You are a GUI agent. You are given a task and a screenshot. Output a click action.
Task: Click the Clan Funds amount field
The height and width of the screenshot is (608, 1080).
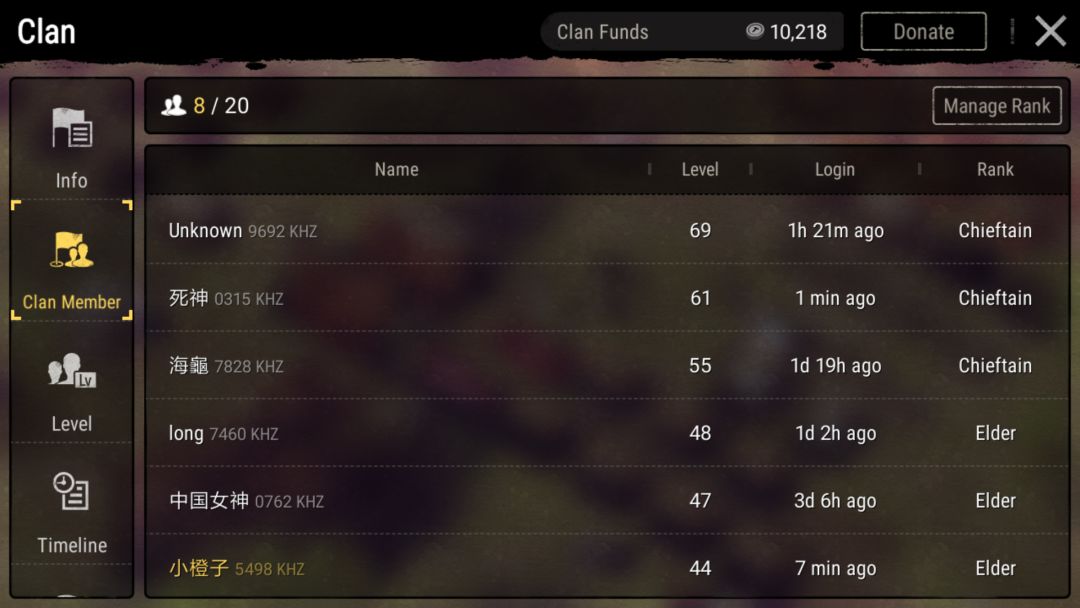click(692, 31)
